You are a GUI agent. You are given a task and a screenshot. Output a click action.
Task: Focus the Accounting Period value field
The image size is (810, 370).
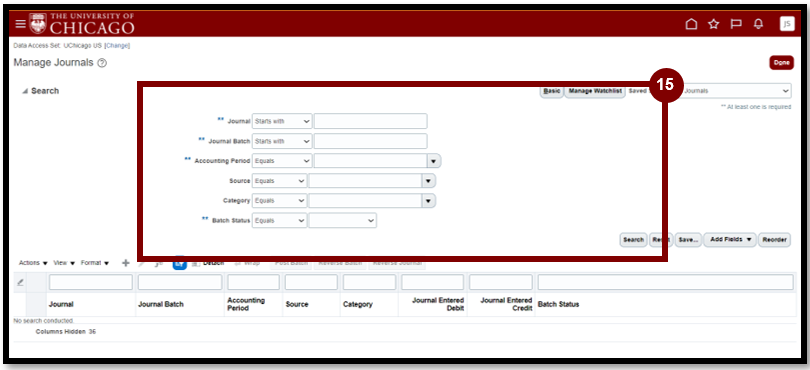pyautogui.click(x=370, y=161)
